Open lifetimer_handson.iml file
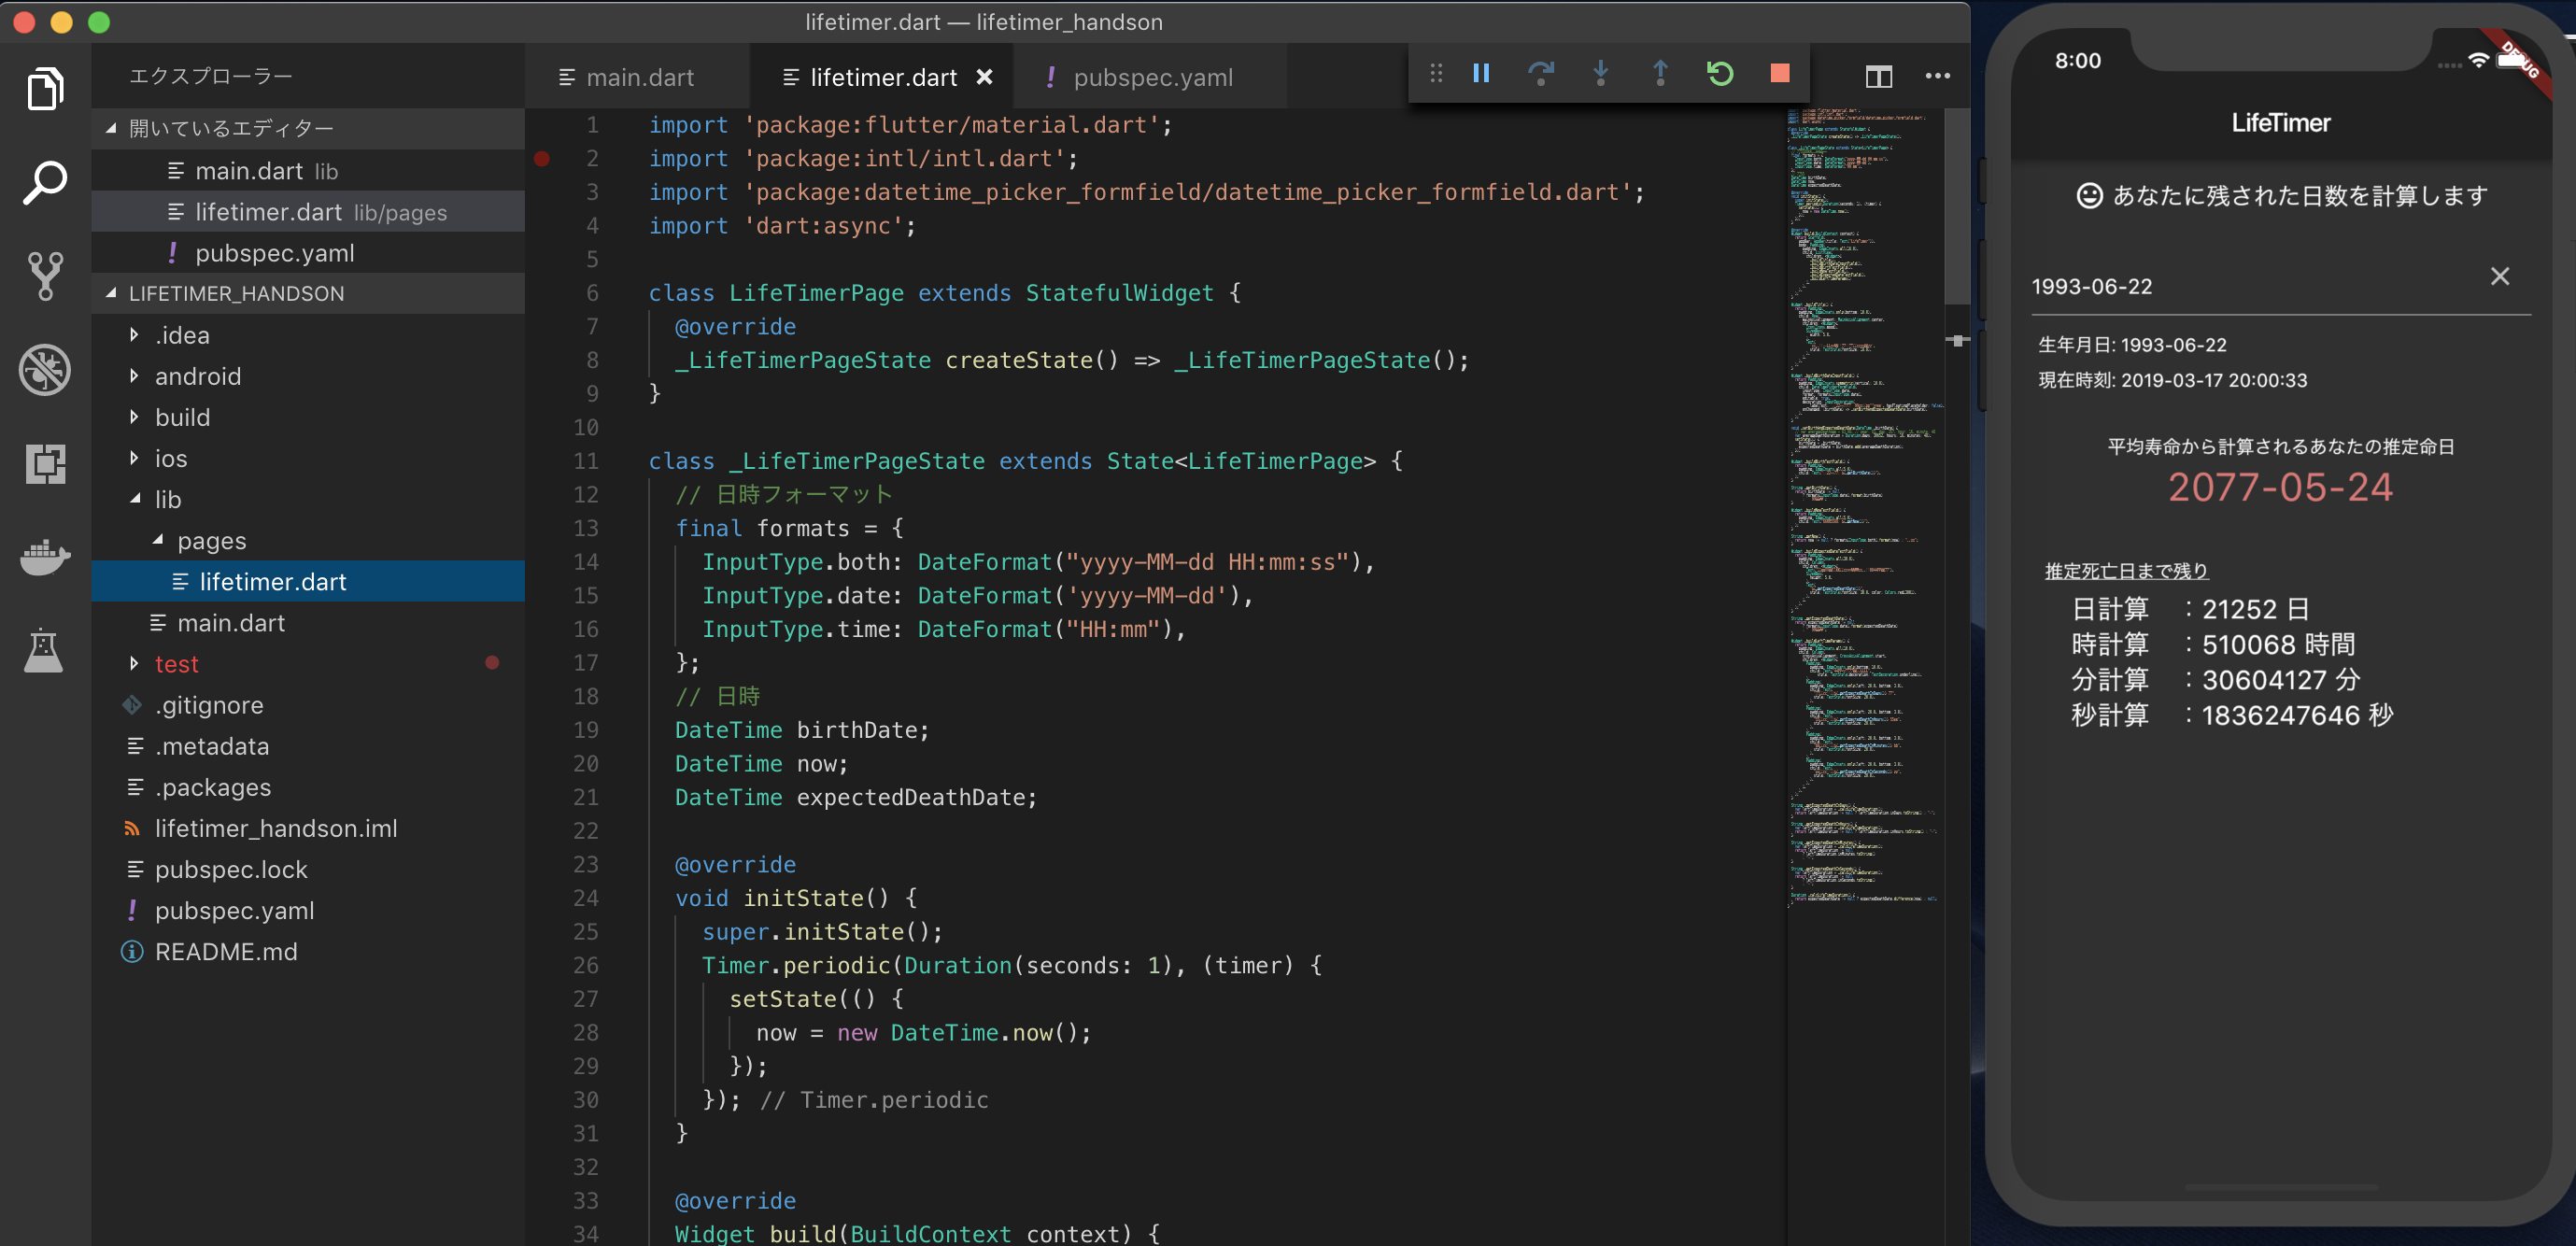 point(308,828)
